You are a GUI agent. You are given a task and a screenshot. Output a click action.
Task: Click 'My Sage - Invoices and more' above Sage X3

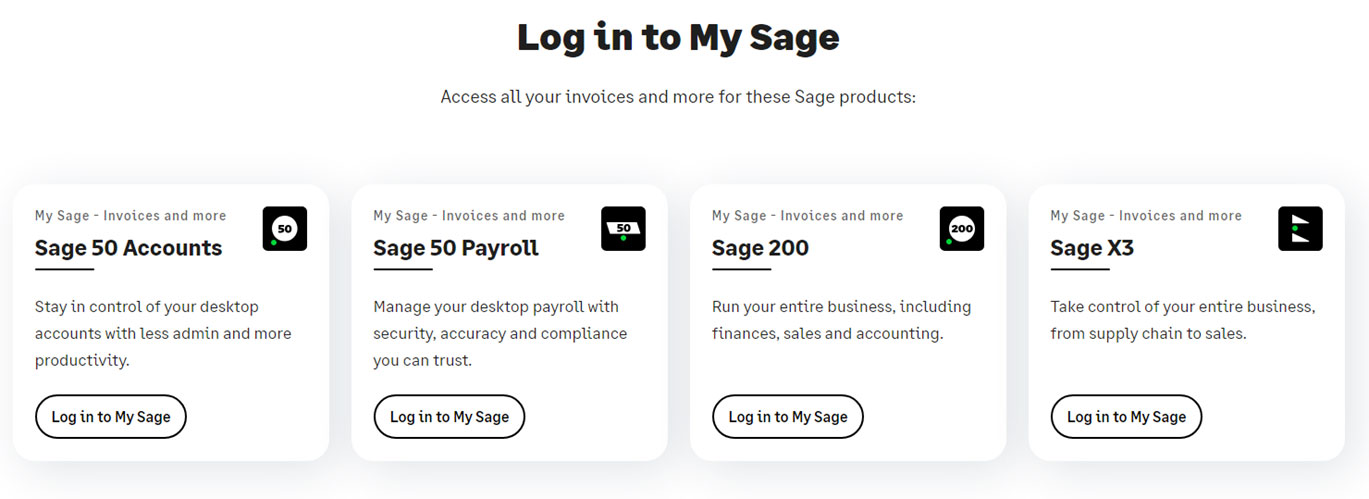click(1146, 216)
